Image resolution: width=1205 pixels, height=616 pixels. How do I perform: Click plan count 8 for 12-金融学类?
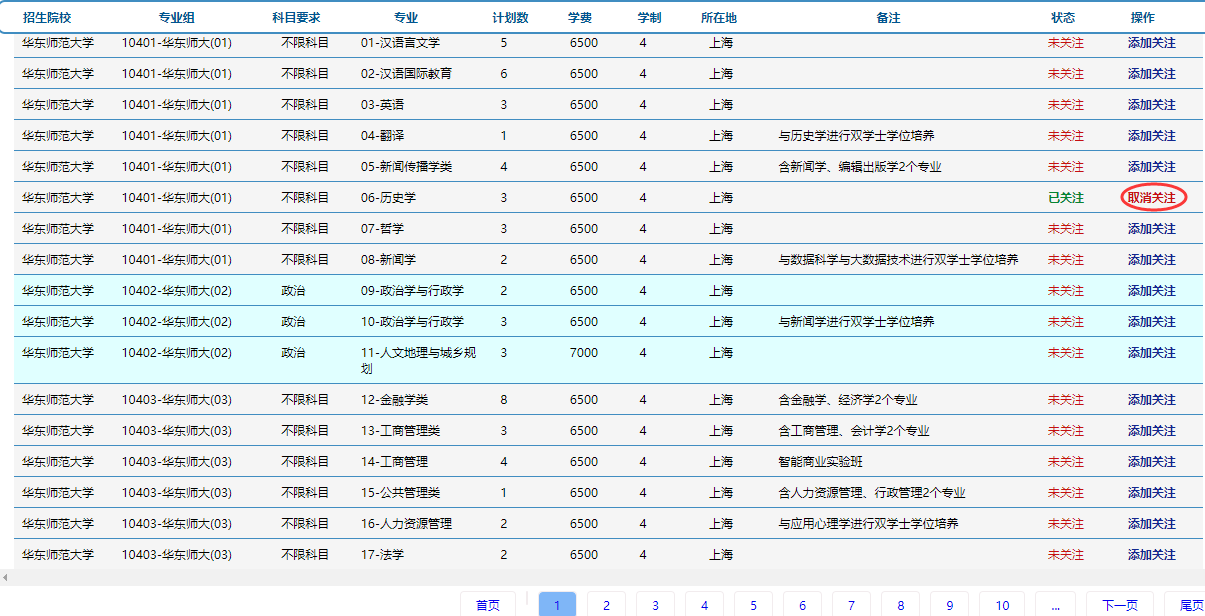(x=504, y=400)
